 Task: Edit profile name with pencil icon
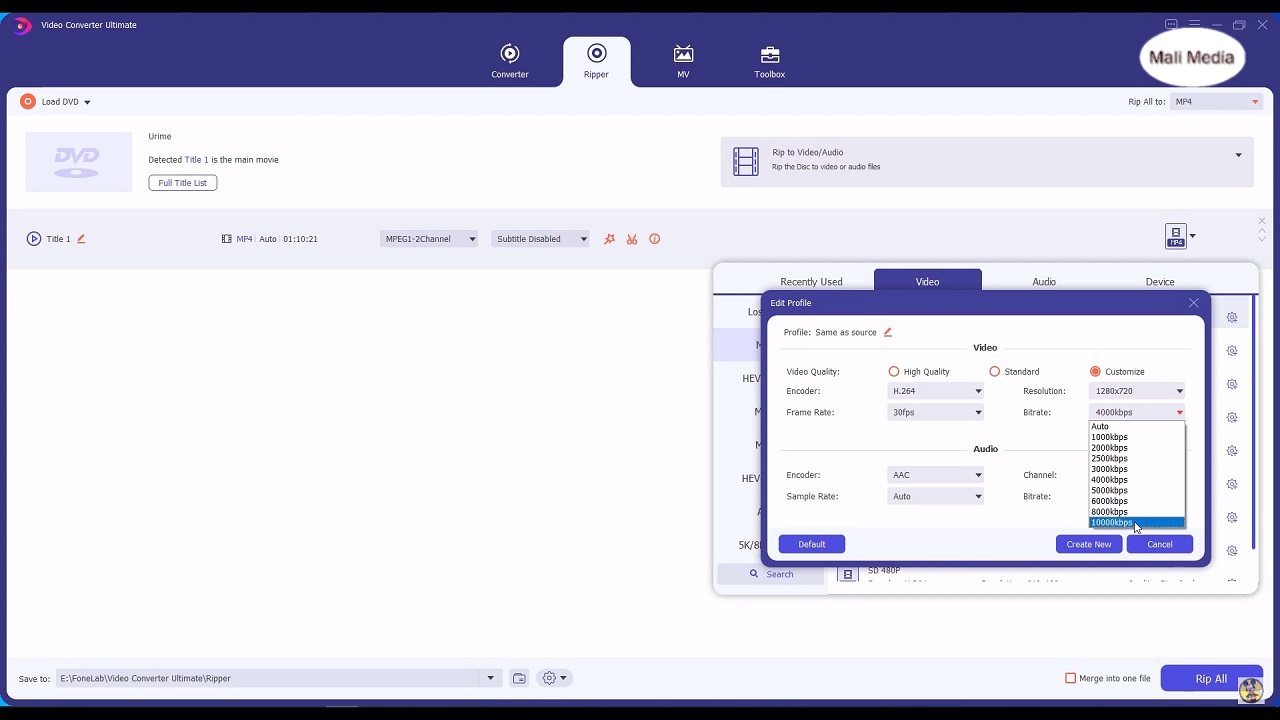click(887, 332)
